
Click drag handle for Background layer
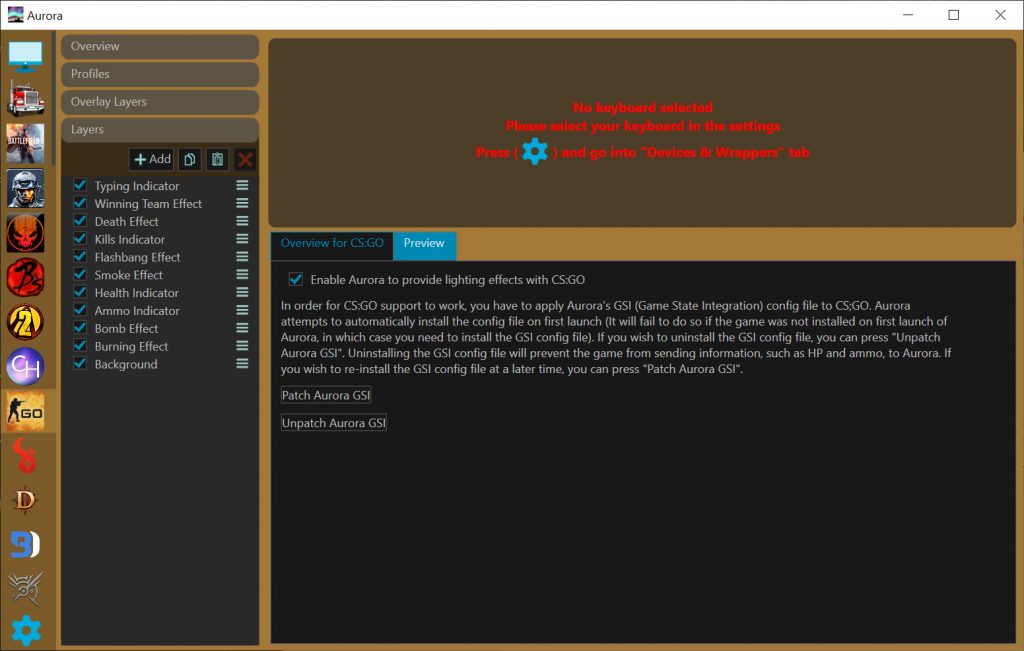(x=242, y=364)
